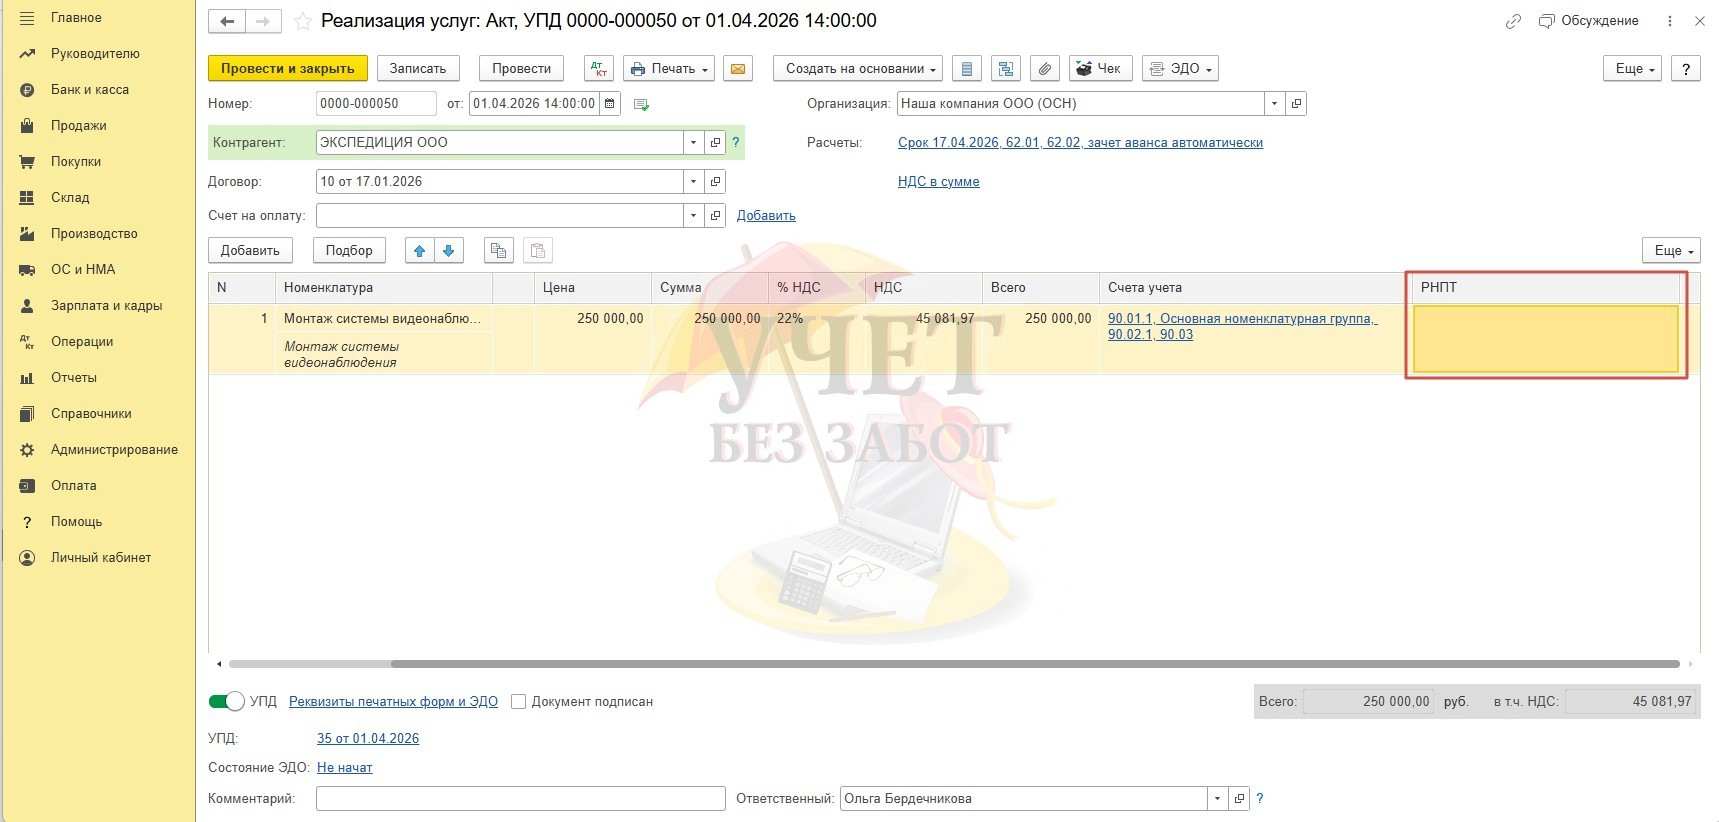Viewport: 1719px width, 822px height.
Task: Move row up with blue arrow
Action: tap(420, 251)
